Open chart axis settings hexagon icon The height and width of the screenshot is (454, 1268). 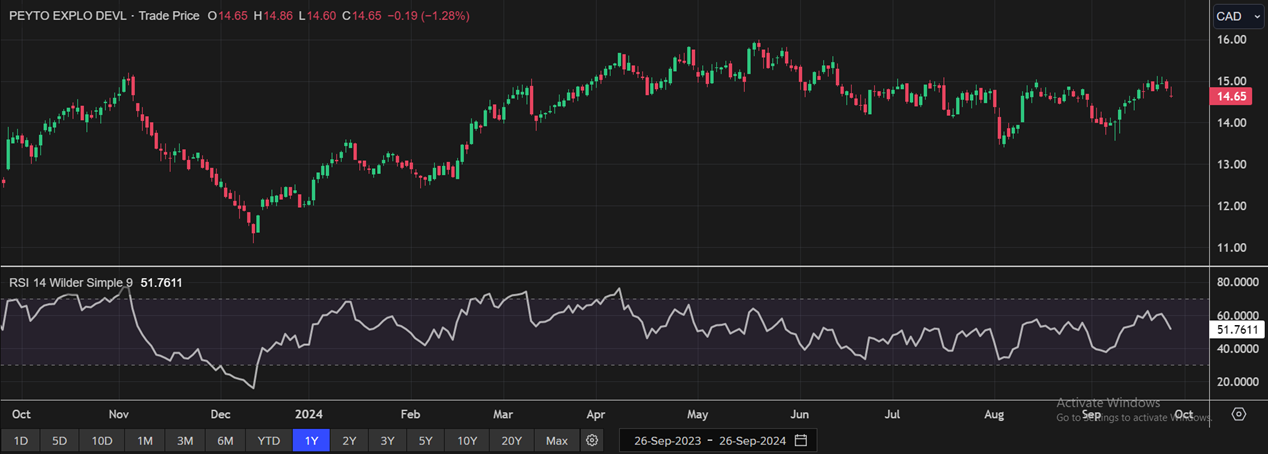pyautogui.click(x=1239, y=414)
